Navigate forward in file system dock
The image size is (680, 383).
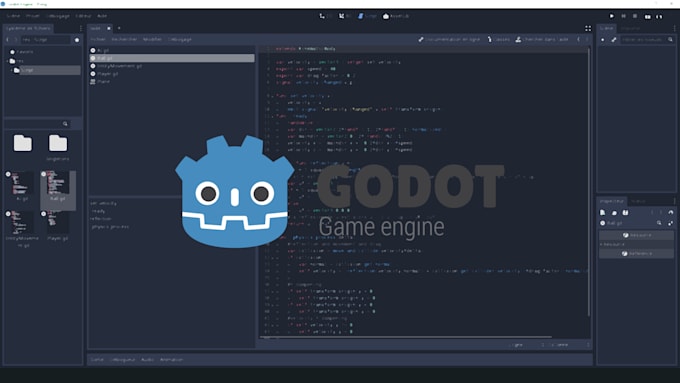[x=16, y=40]
